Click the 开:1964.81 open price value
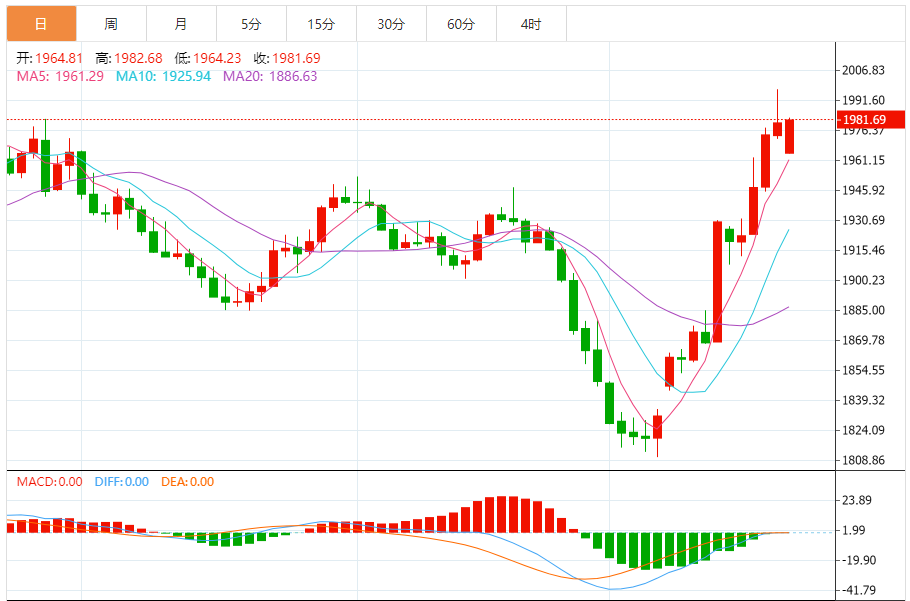This screenshot has height=601, width=910. tap(49, 58)
